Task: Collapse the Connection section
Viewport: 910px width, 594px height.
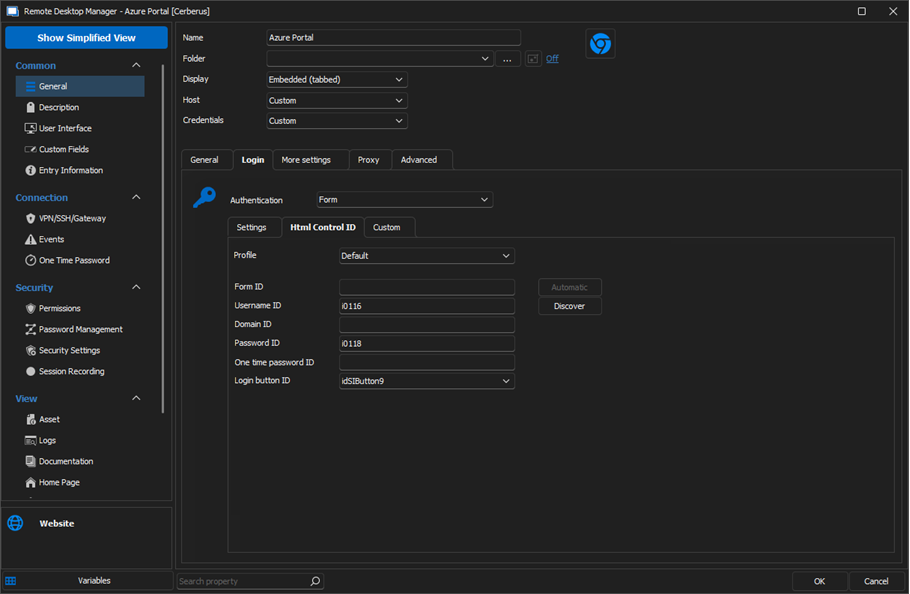Action: pyautogui.click(x=136, y=197)
